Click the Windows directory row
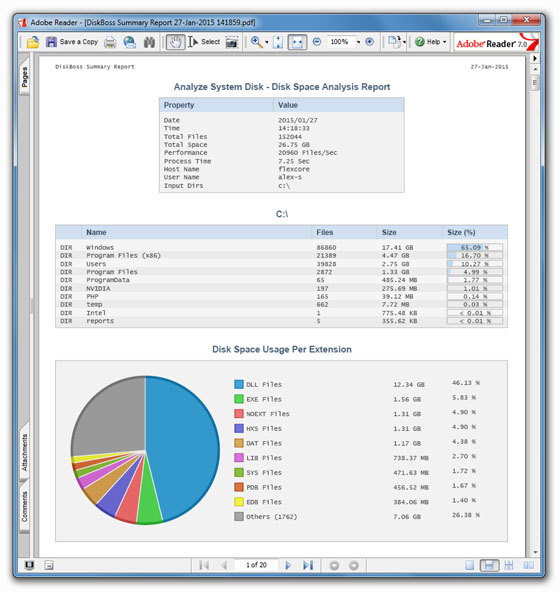Viewport: 560px width, 593px height. (281, 247)
